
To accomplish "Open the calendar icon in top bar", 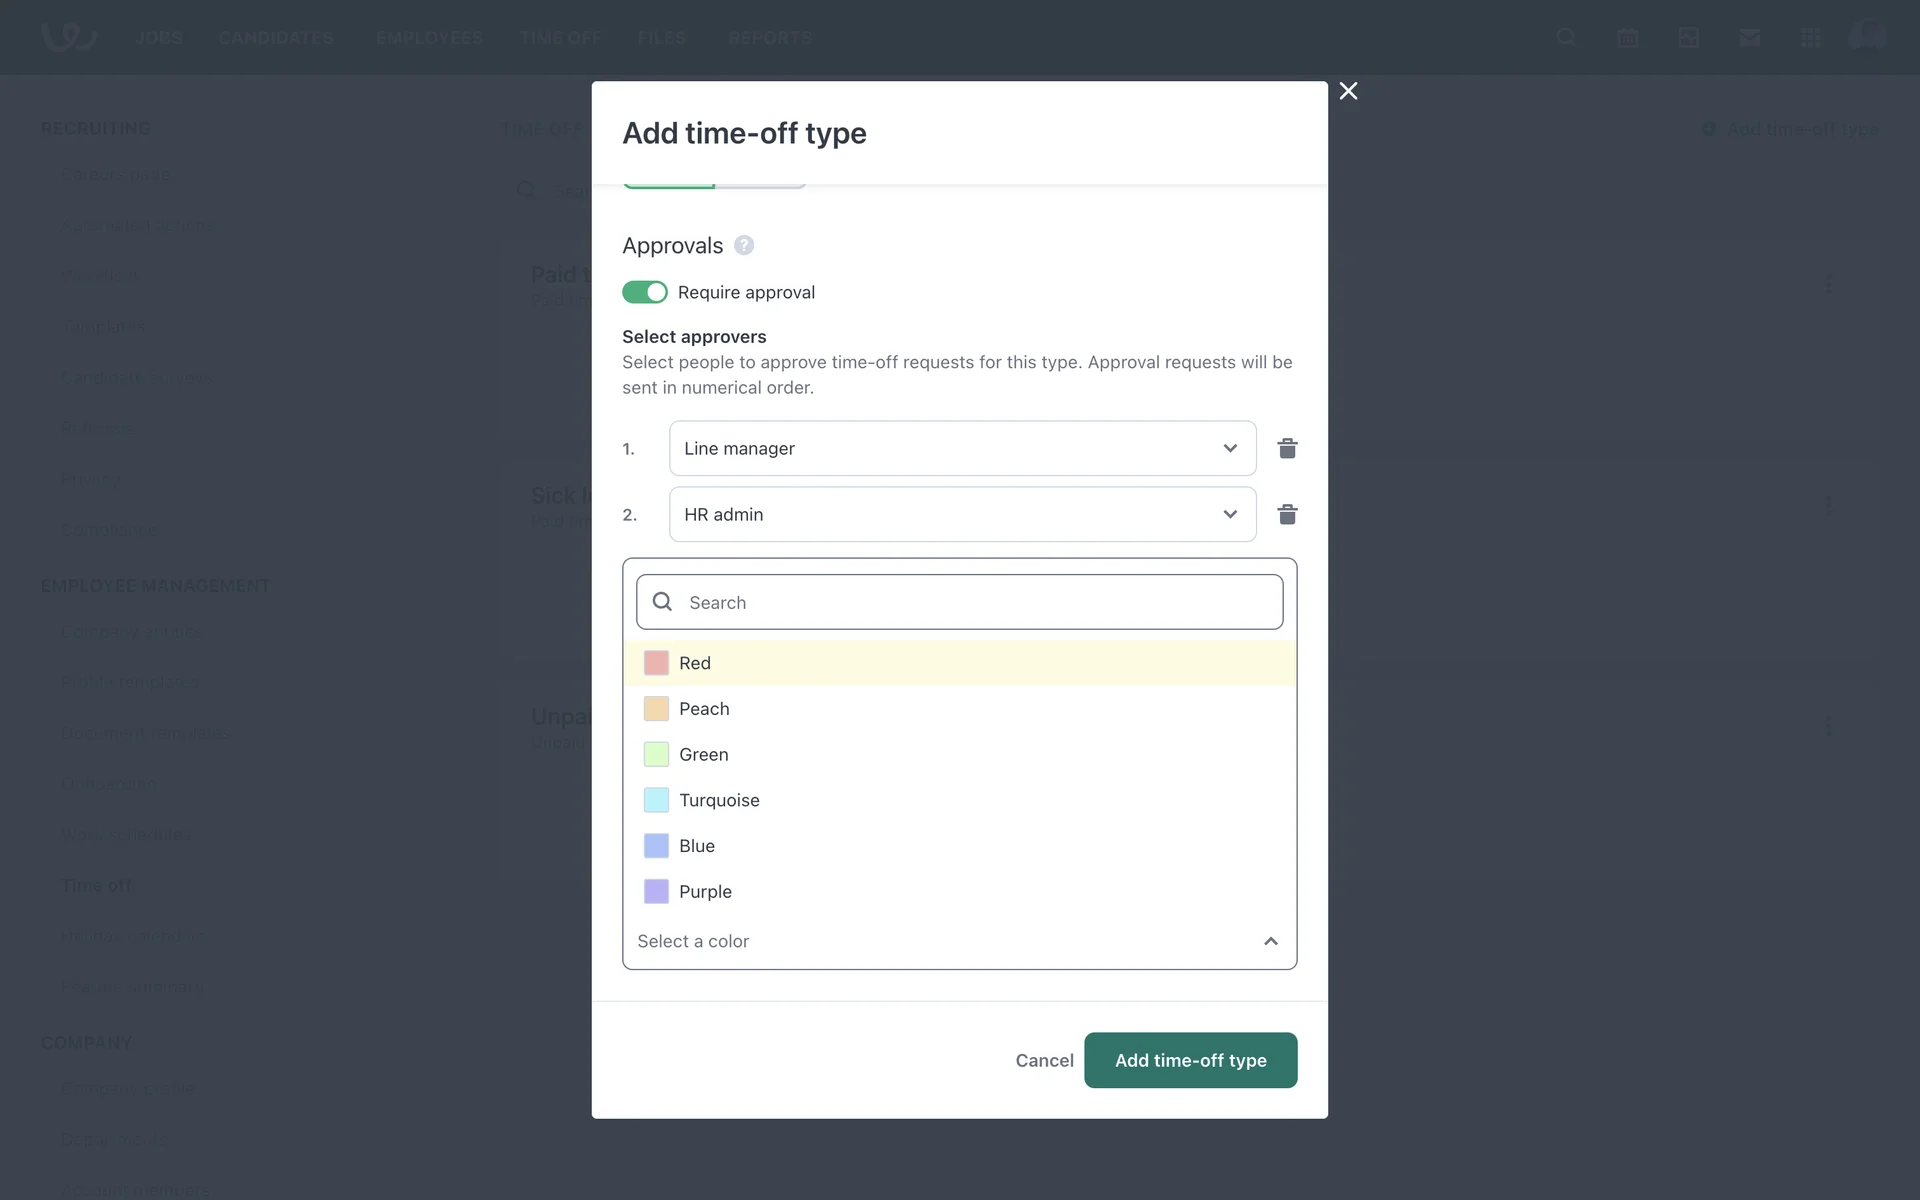I will pos(1627,38).
